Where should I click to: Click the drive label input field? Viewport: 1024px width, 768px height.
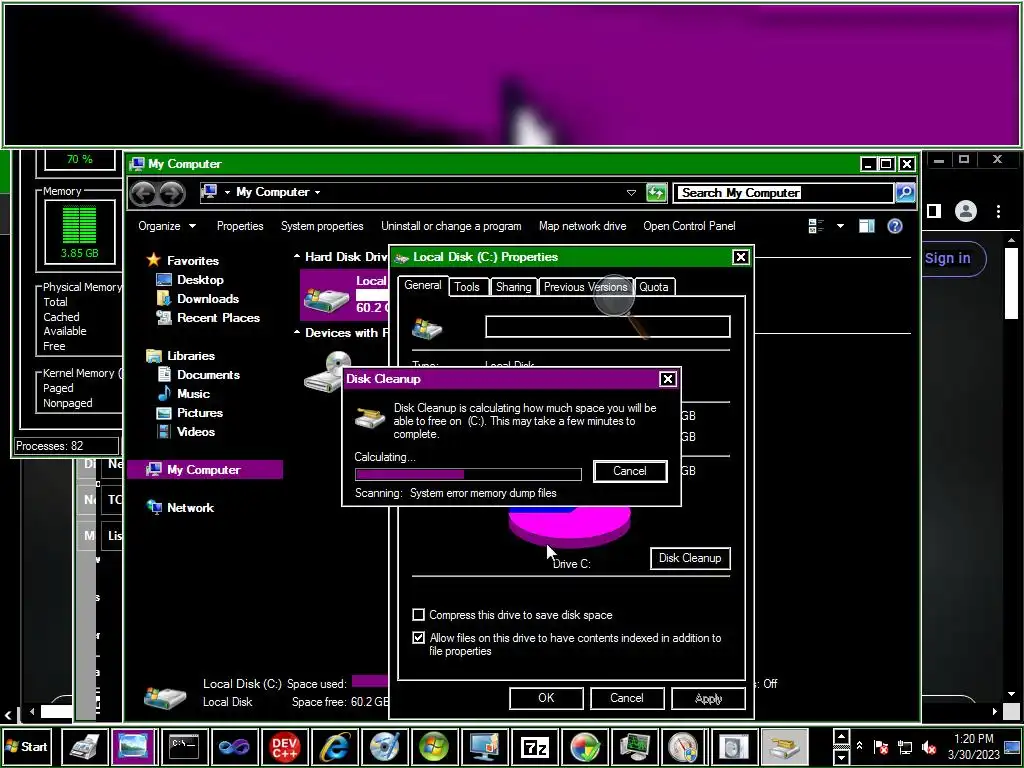[607, 327]
